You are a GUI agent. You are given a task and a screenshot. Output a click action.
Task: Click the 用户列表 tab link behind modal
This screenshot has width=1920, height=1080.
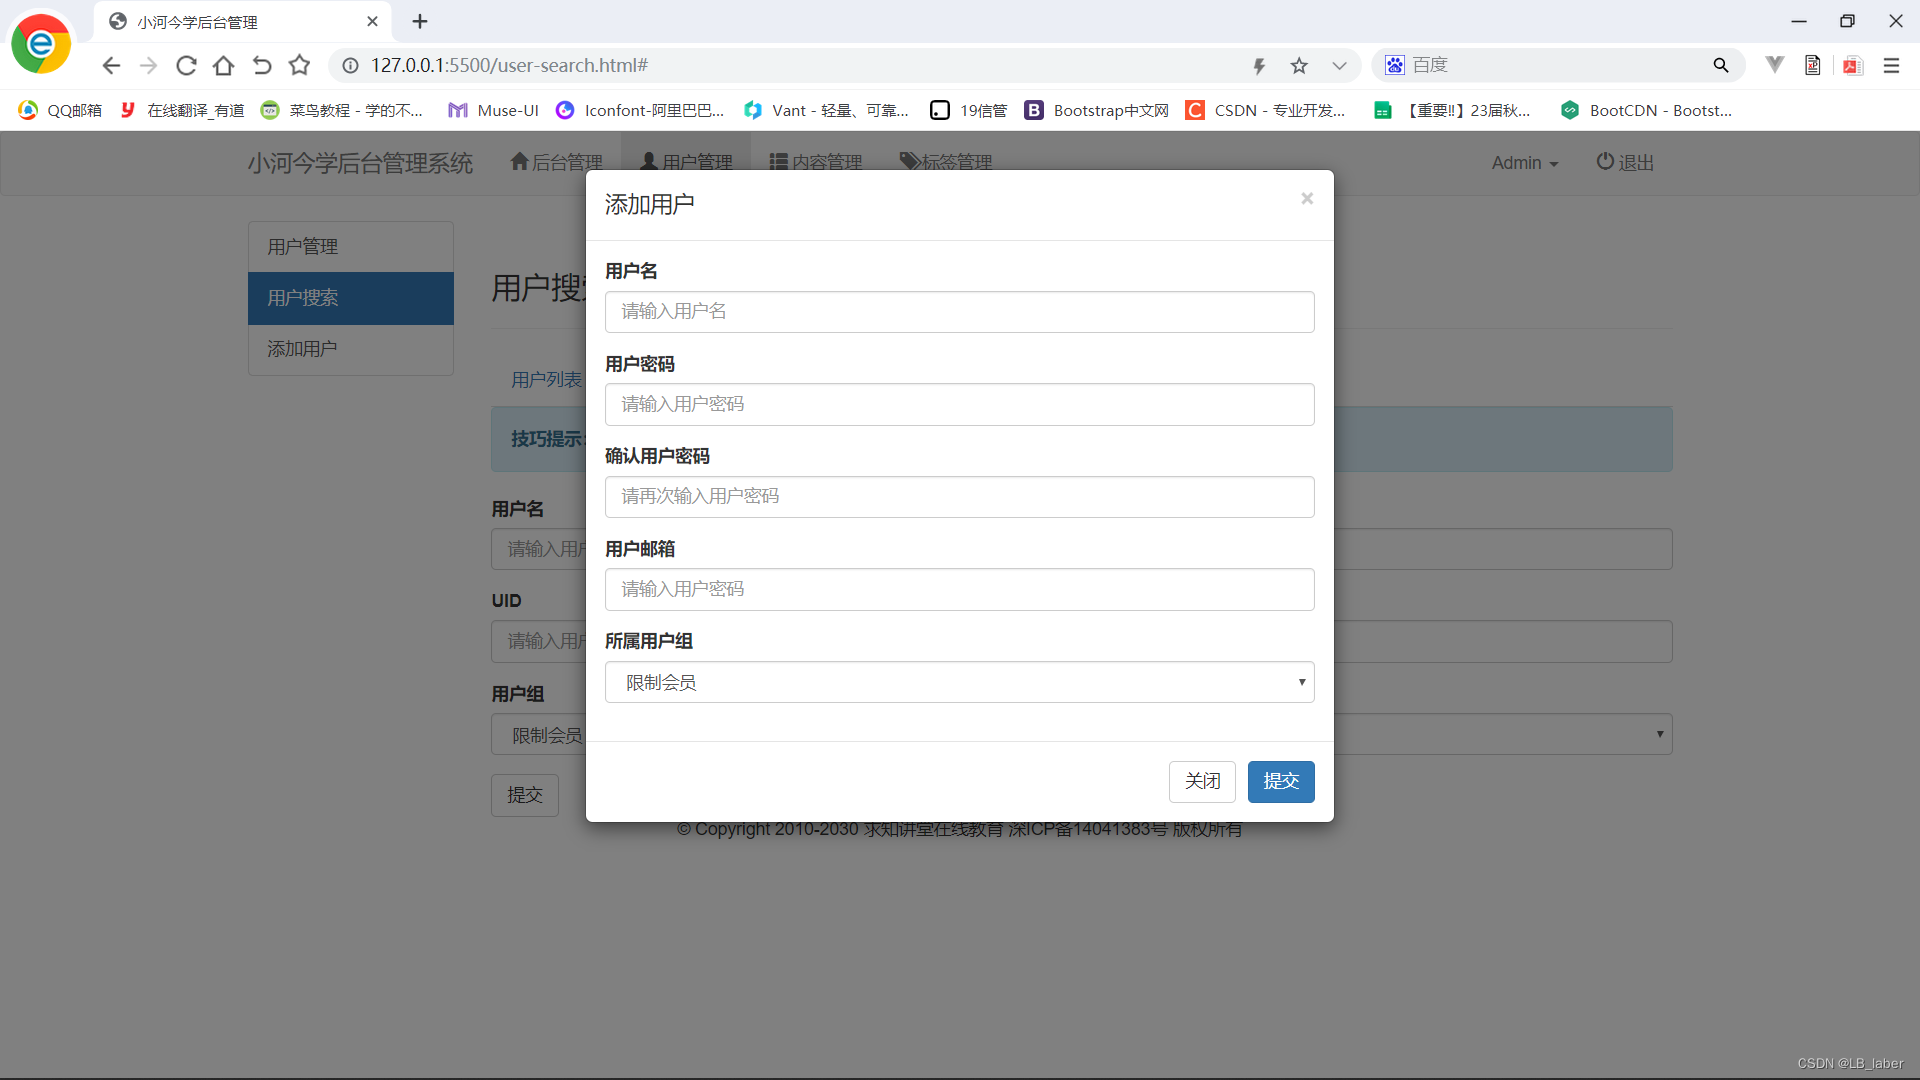tap(546, 380)
